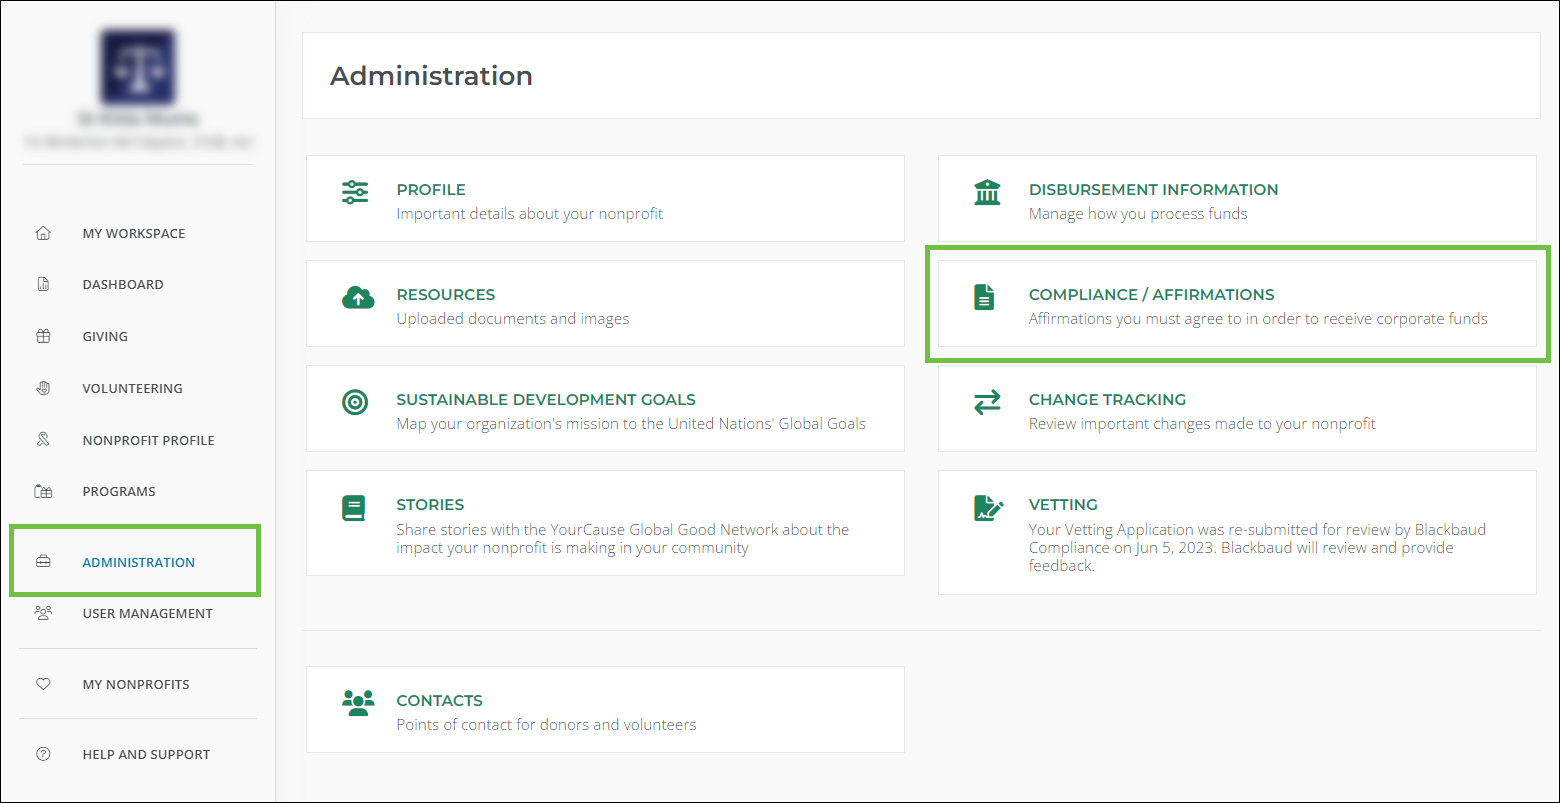Open the Compliance / Affirmations link
The width and height of the screenshot is (1560, 803).
point(1151,295)
